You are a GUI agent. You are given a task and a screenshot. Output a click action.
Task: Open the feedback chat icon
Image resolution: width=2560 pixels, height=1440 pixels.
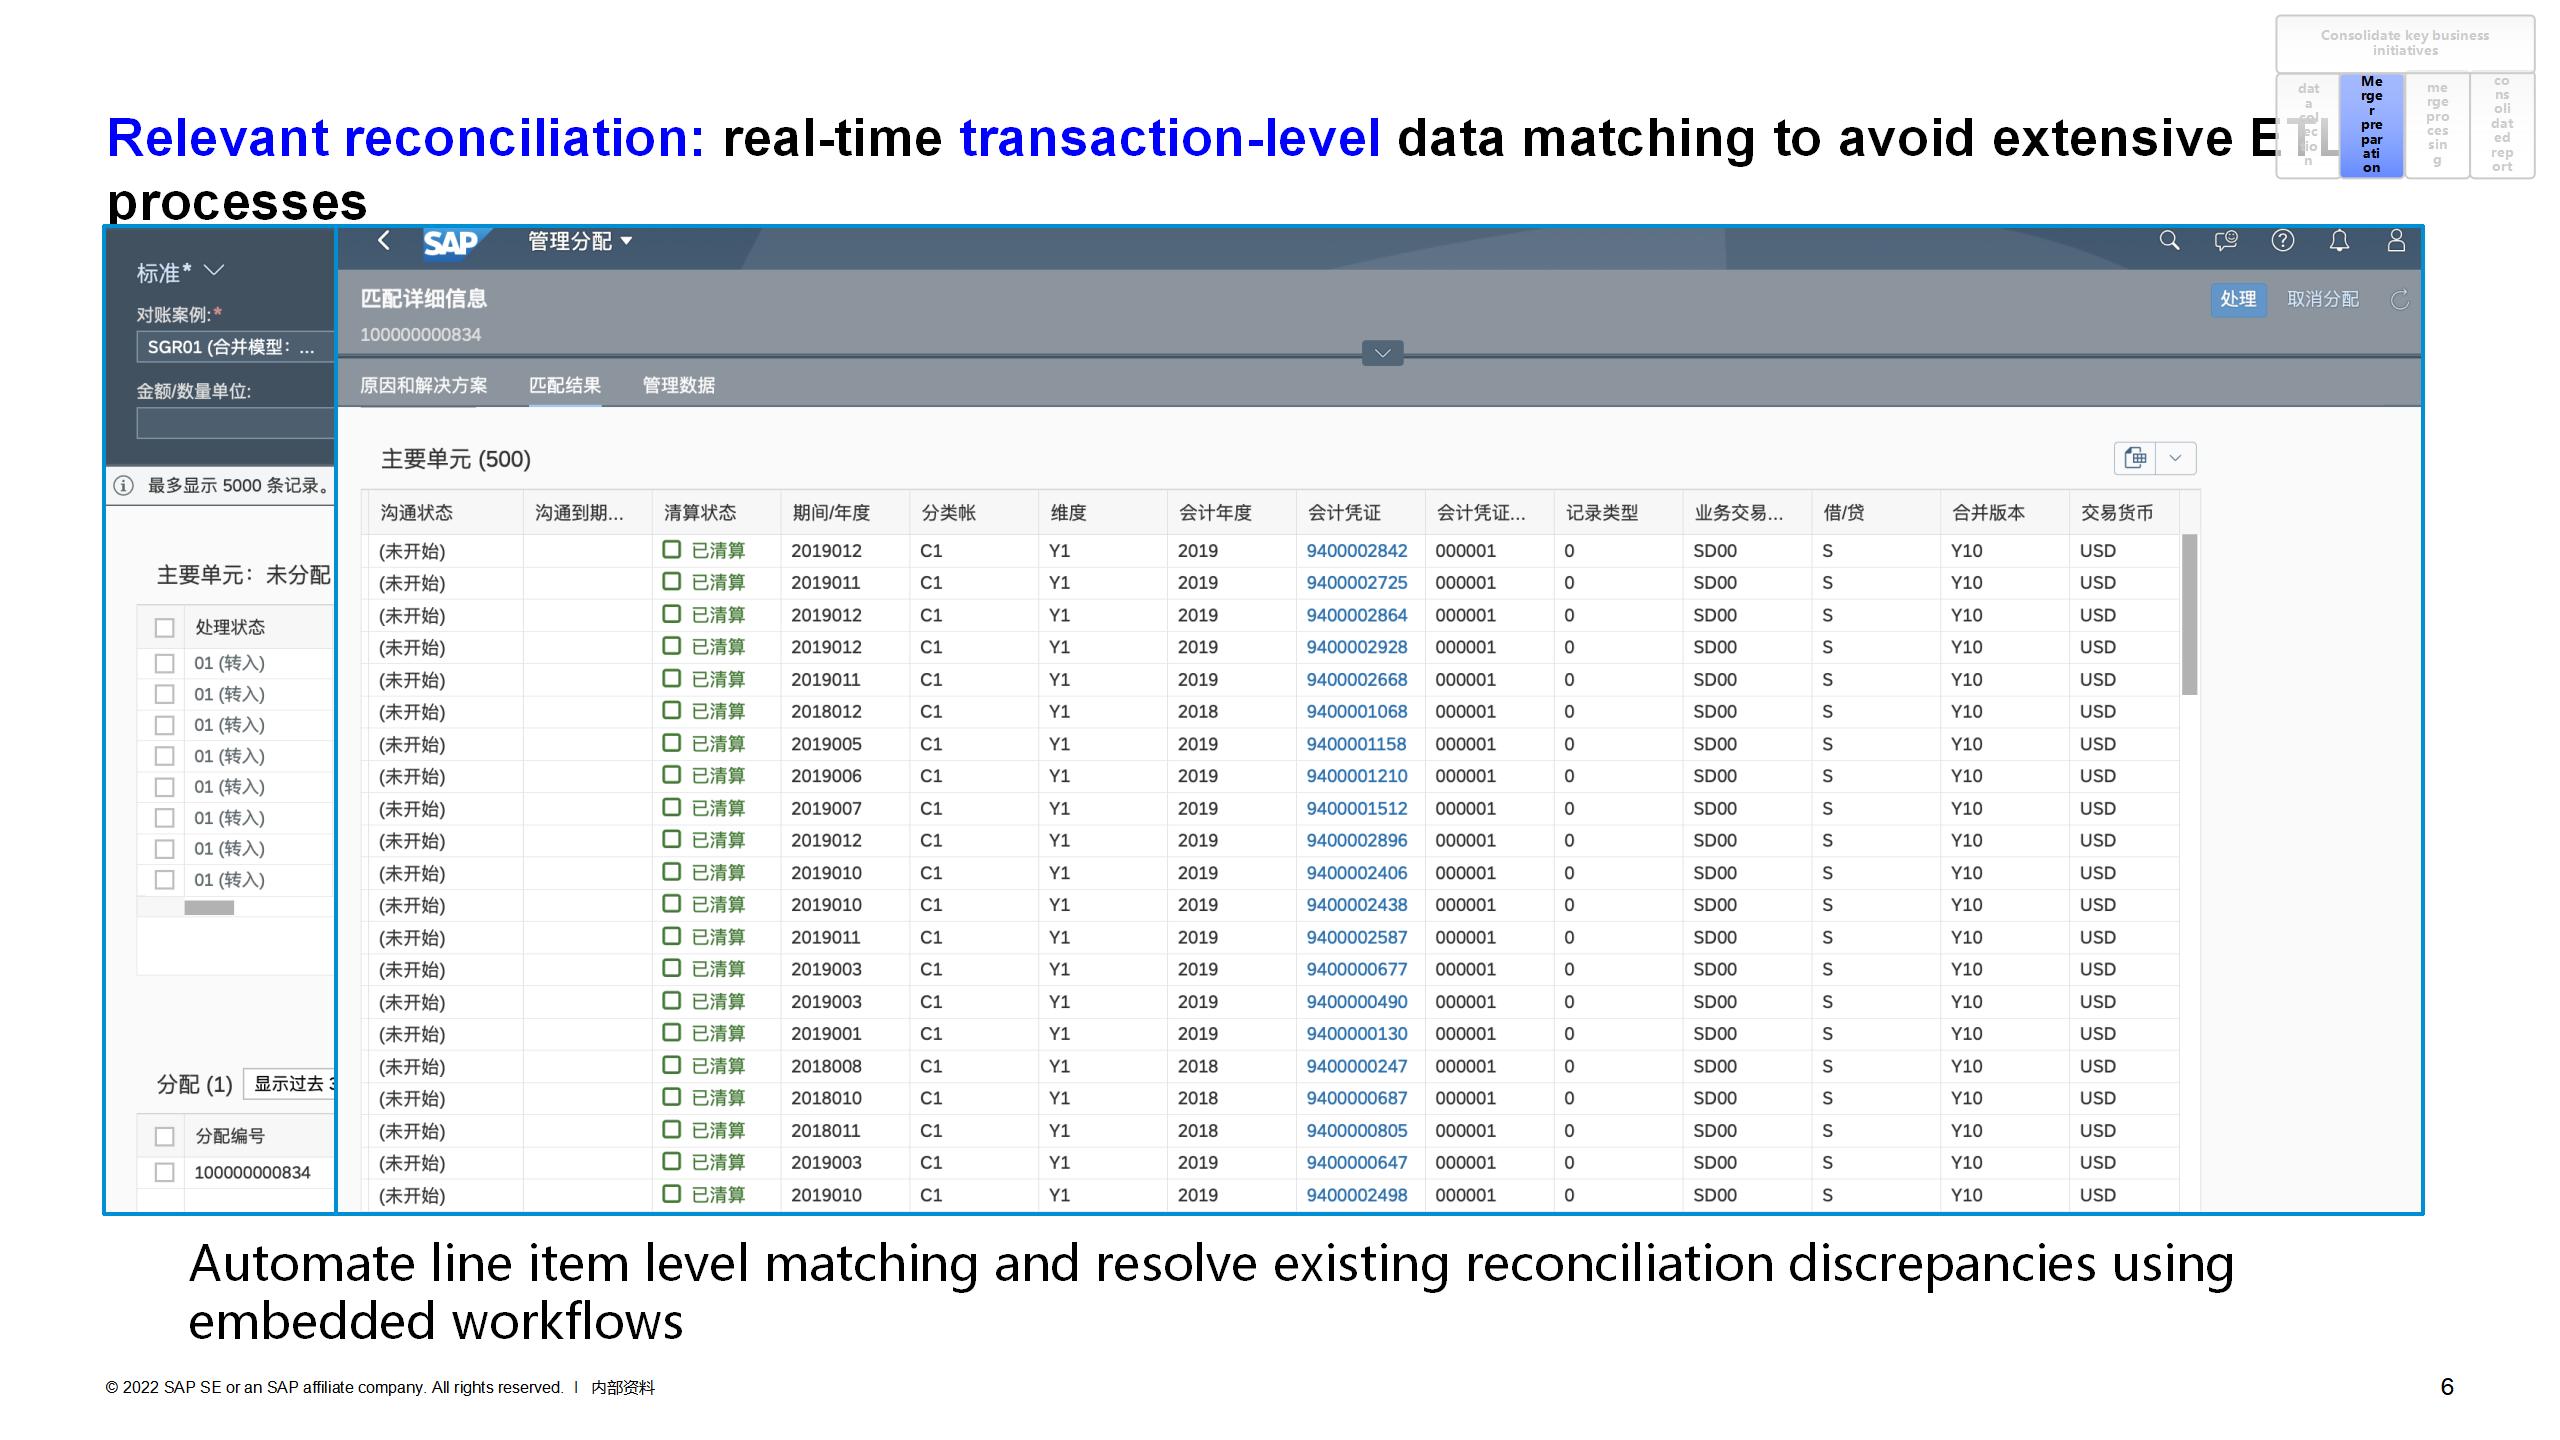pyautogui.click(x=2226, y=241)
